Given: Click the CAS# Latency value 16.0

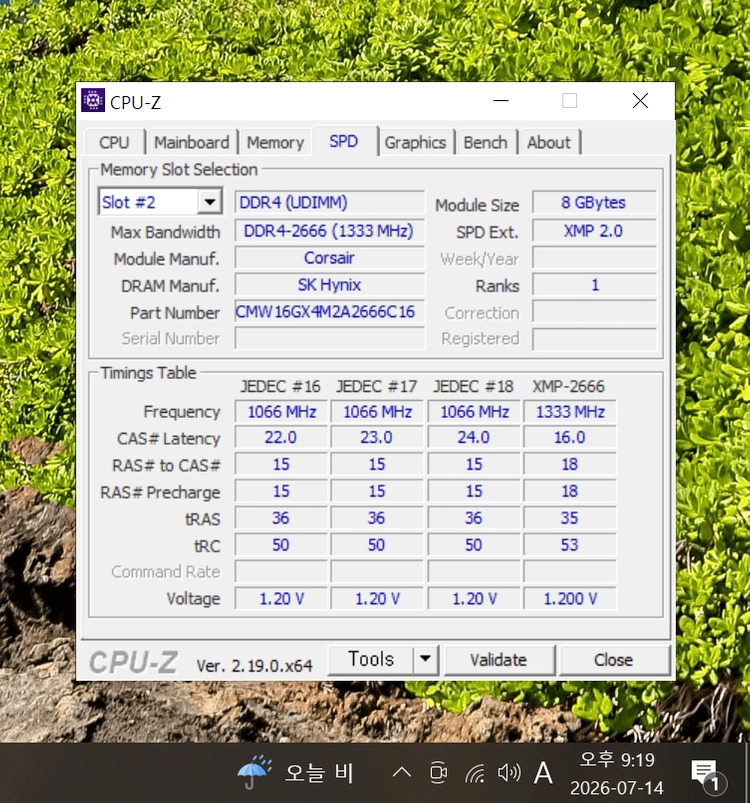Looking at the screenshot, I should coord(570,438).
